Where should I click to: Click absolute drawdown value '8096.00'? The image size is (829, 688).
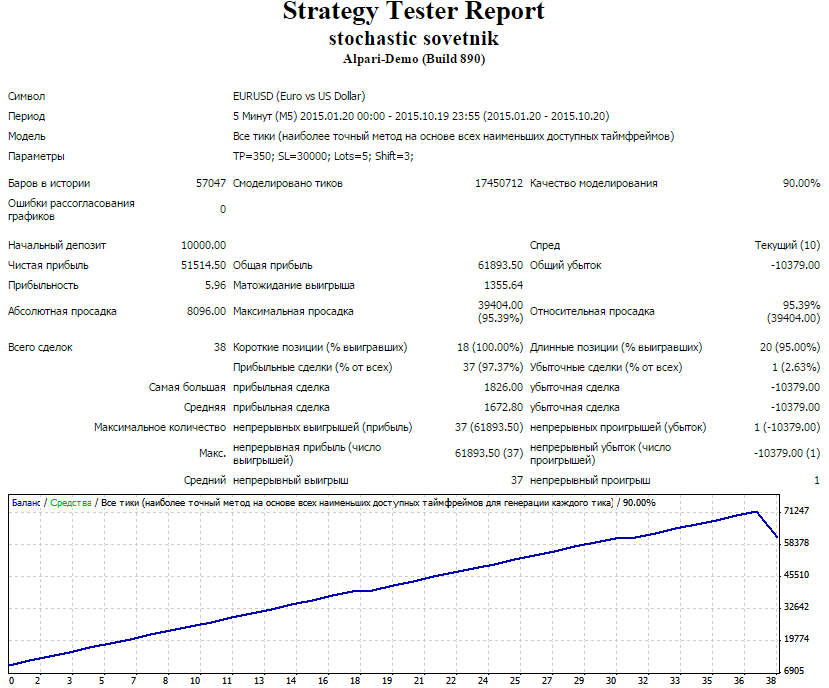(206, 311)
